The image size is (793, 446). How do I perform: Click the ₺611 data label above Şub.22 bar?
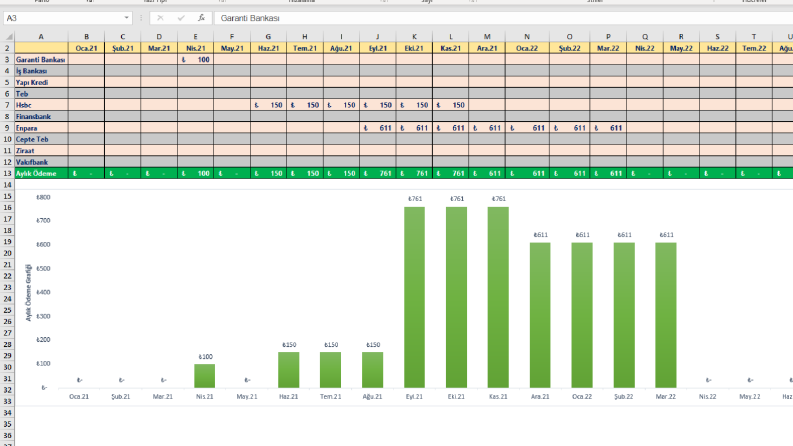pyautogui.click(x=625, y=235)
